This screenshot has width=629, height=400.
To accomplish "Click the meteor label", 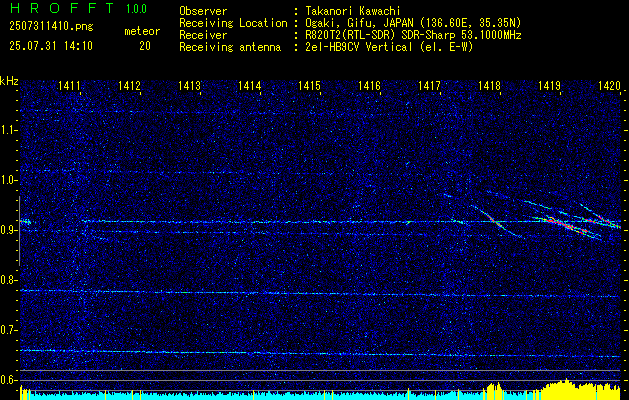I will (142, 31).
